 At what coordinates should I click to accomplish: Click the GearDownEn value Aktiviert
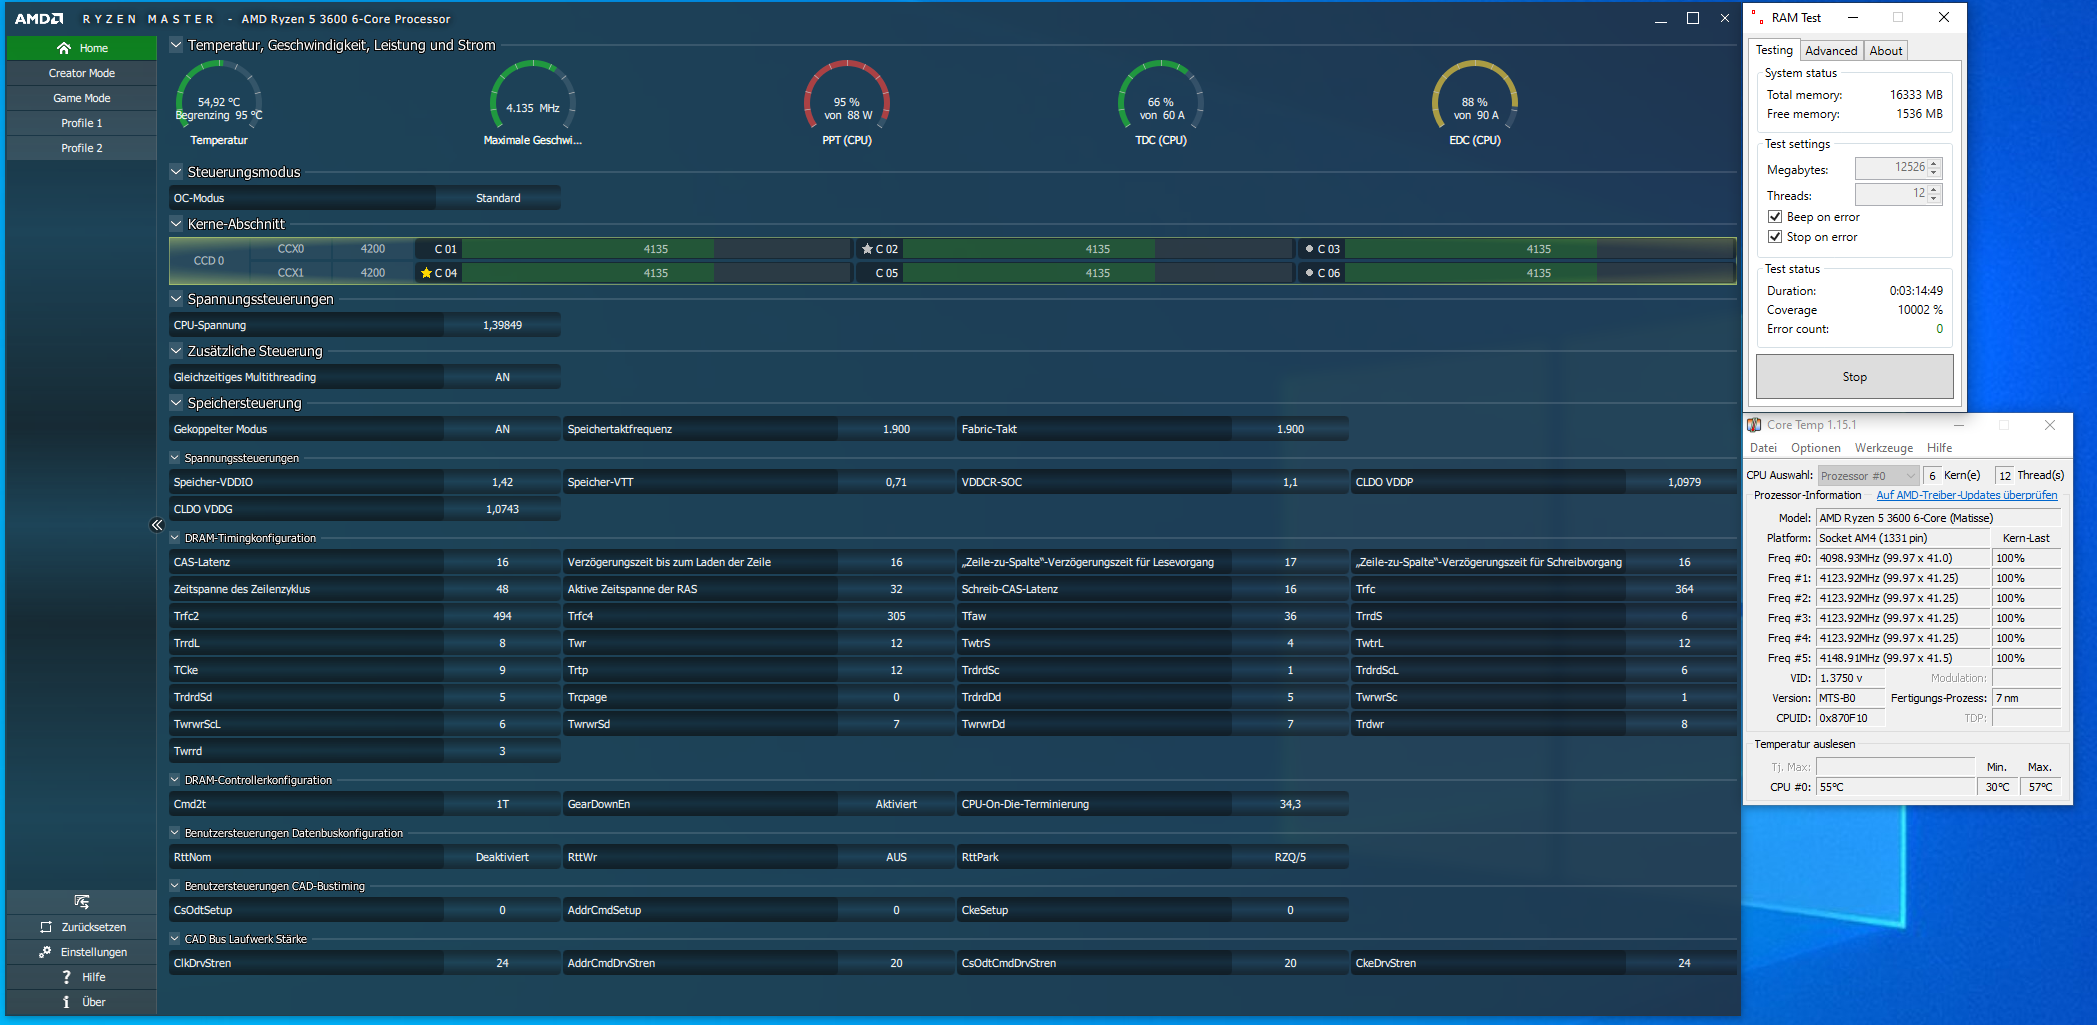click(896, 804)
